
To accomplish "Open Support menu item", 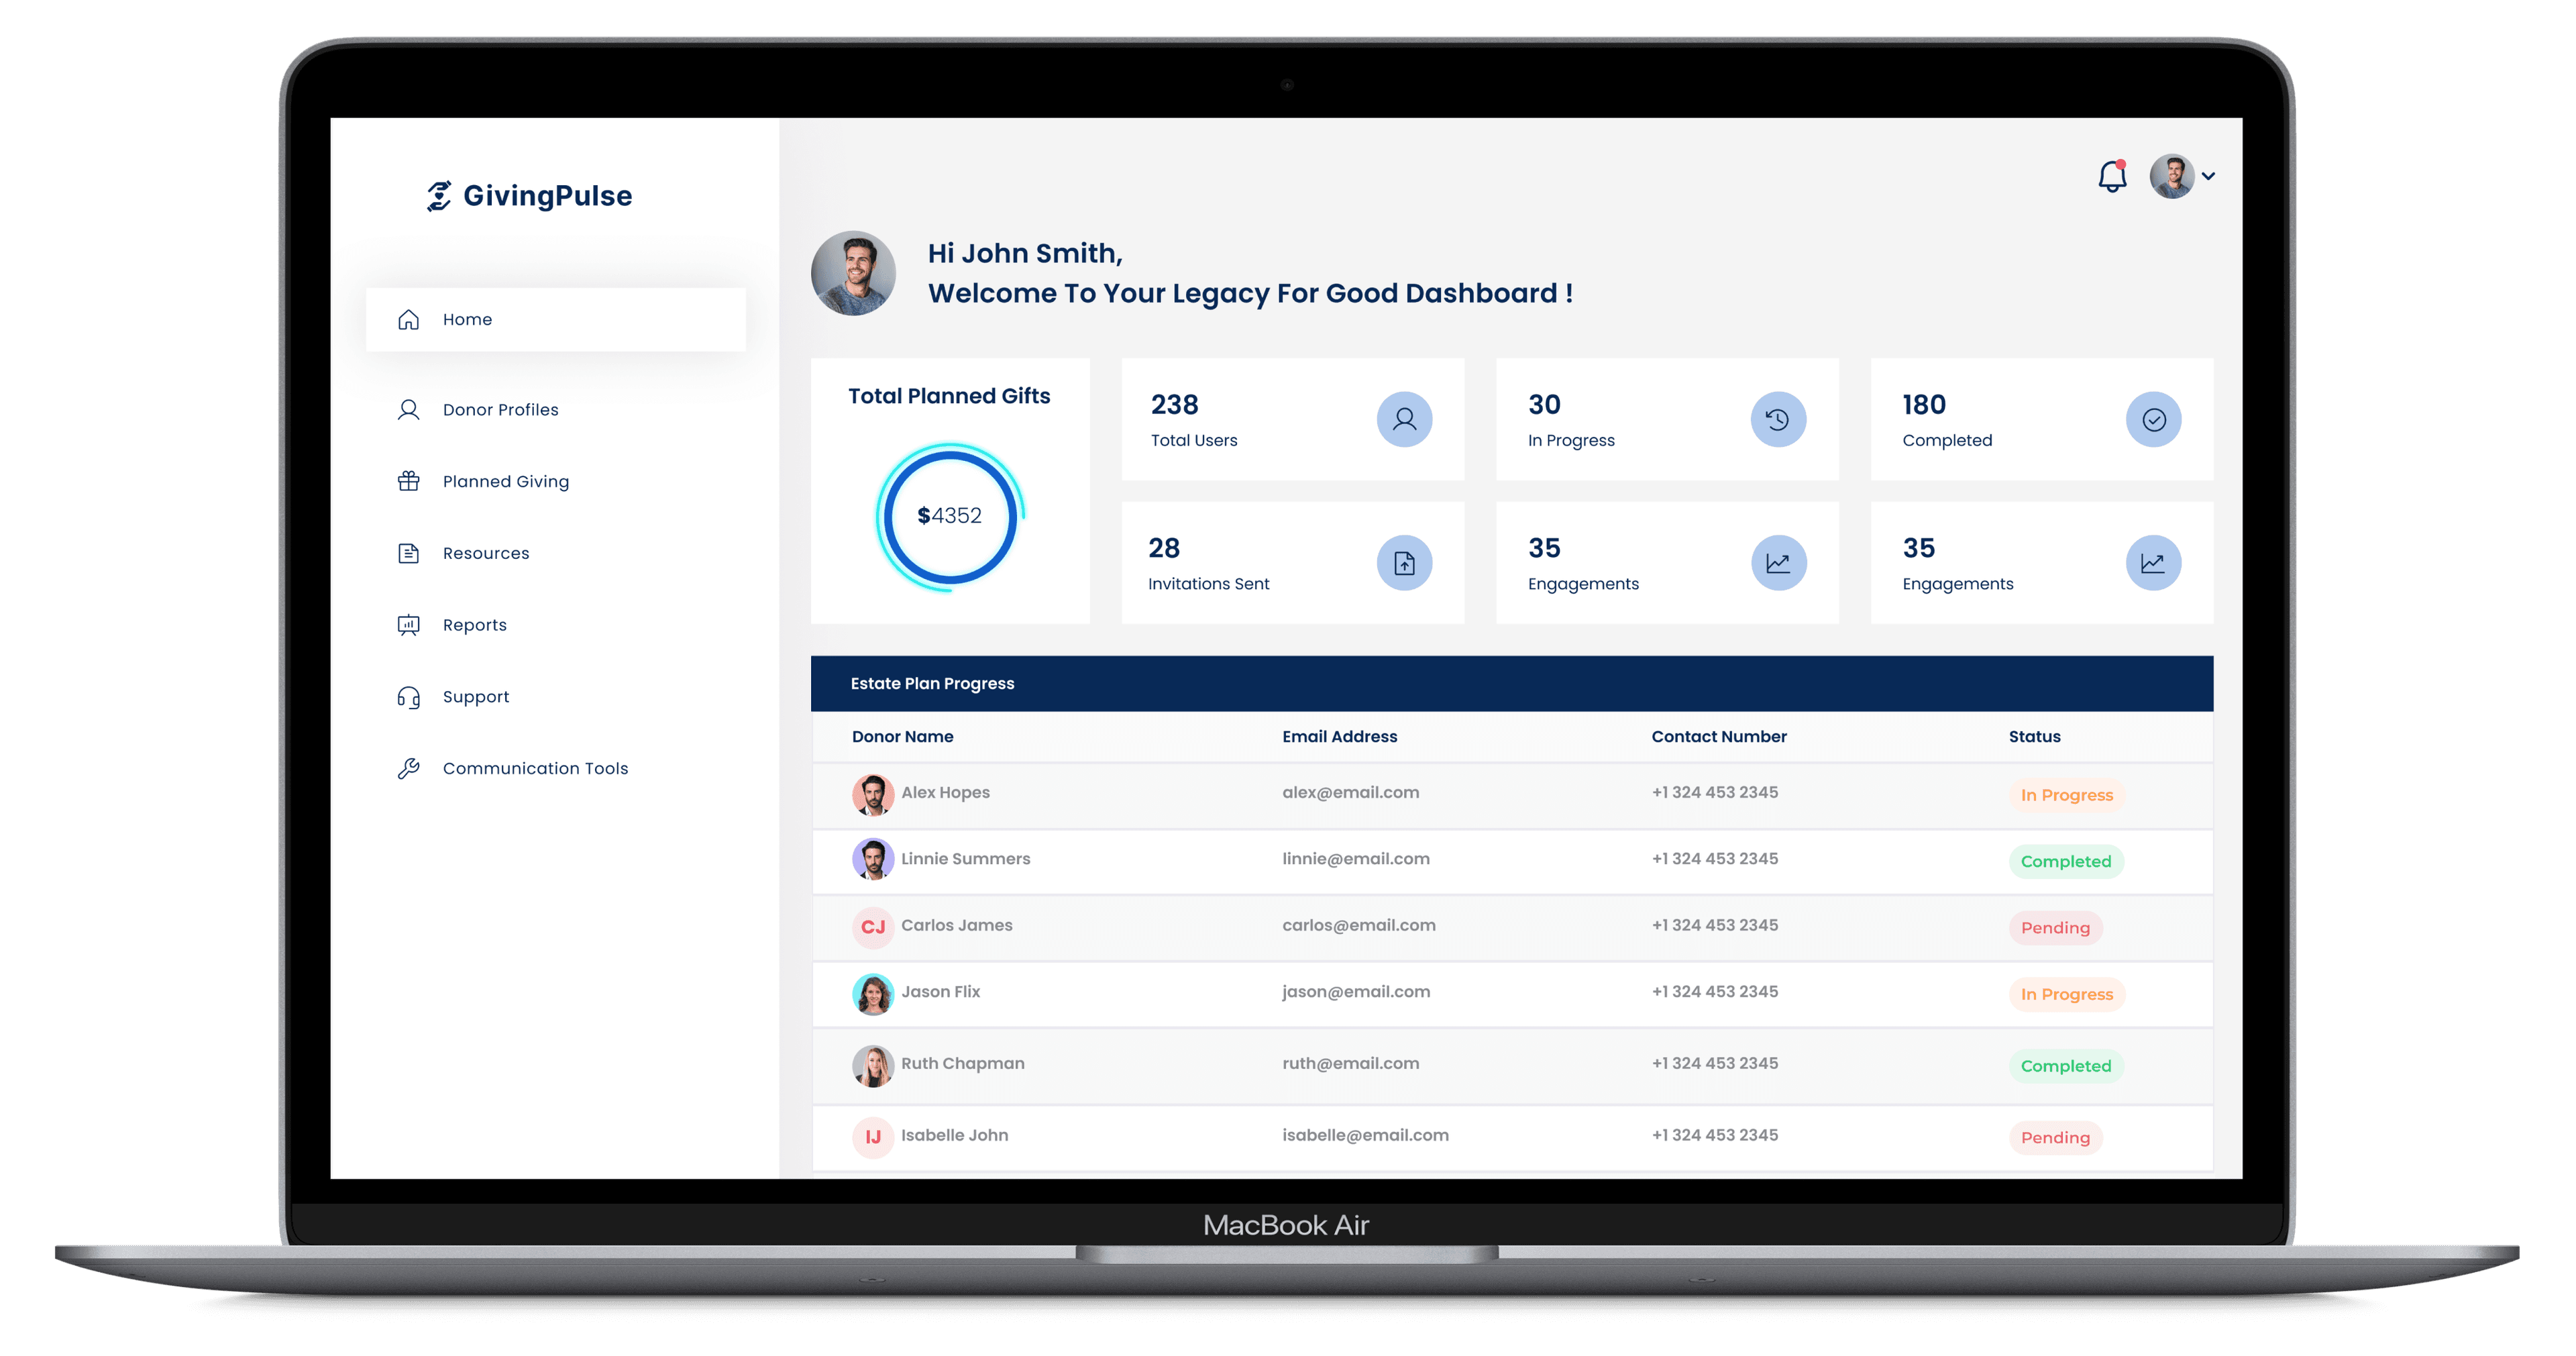I will [476, 697].
